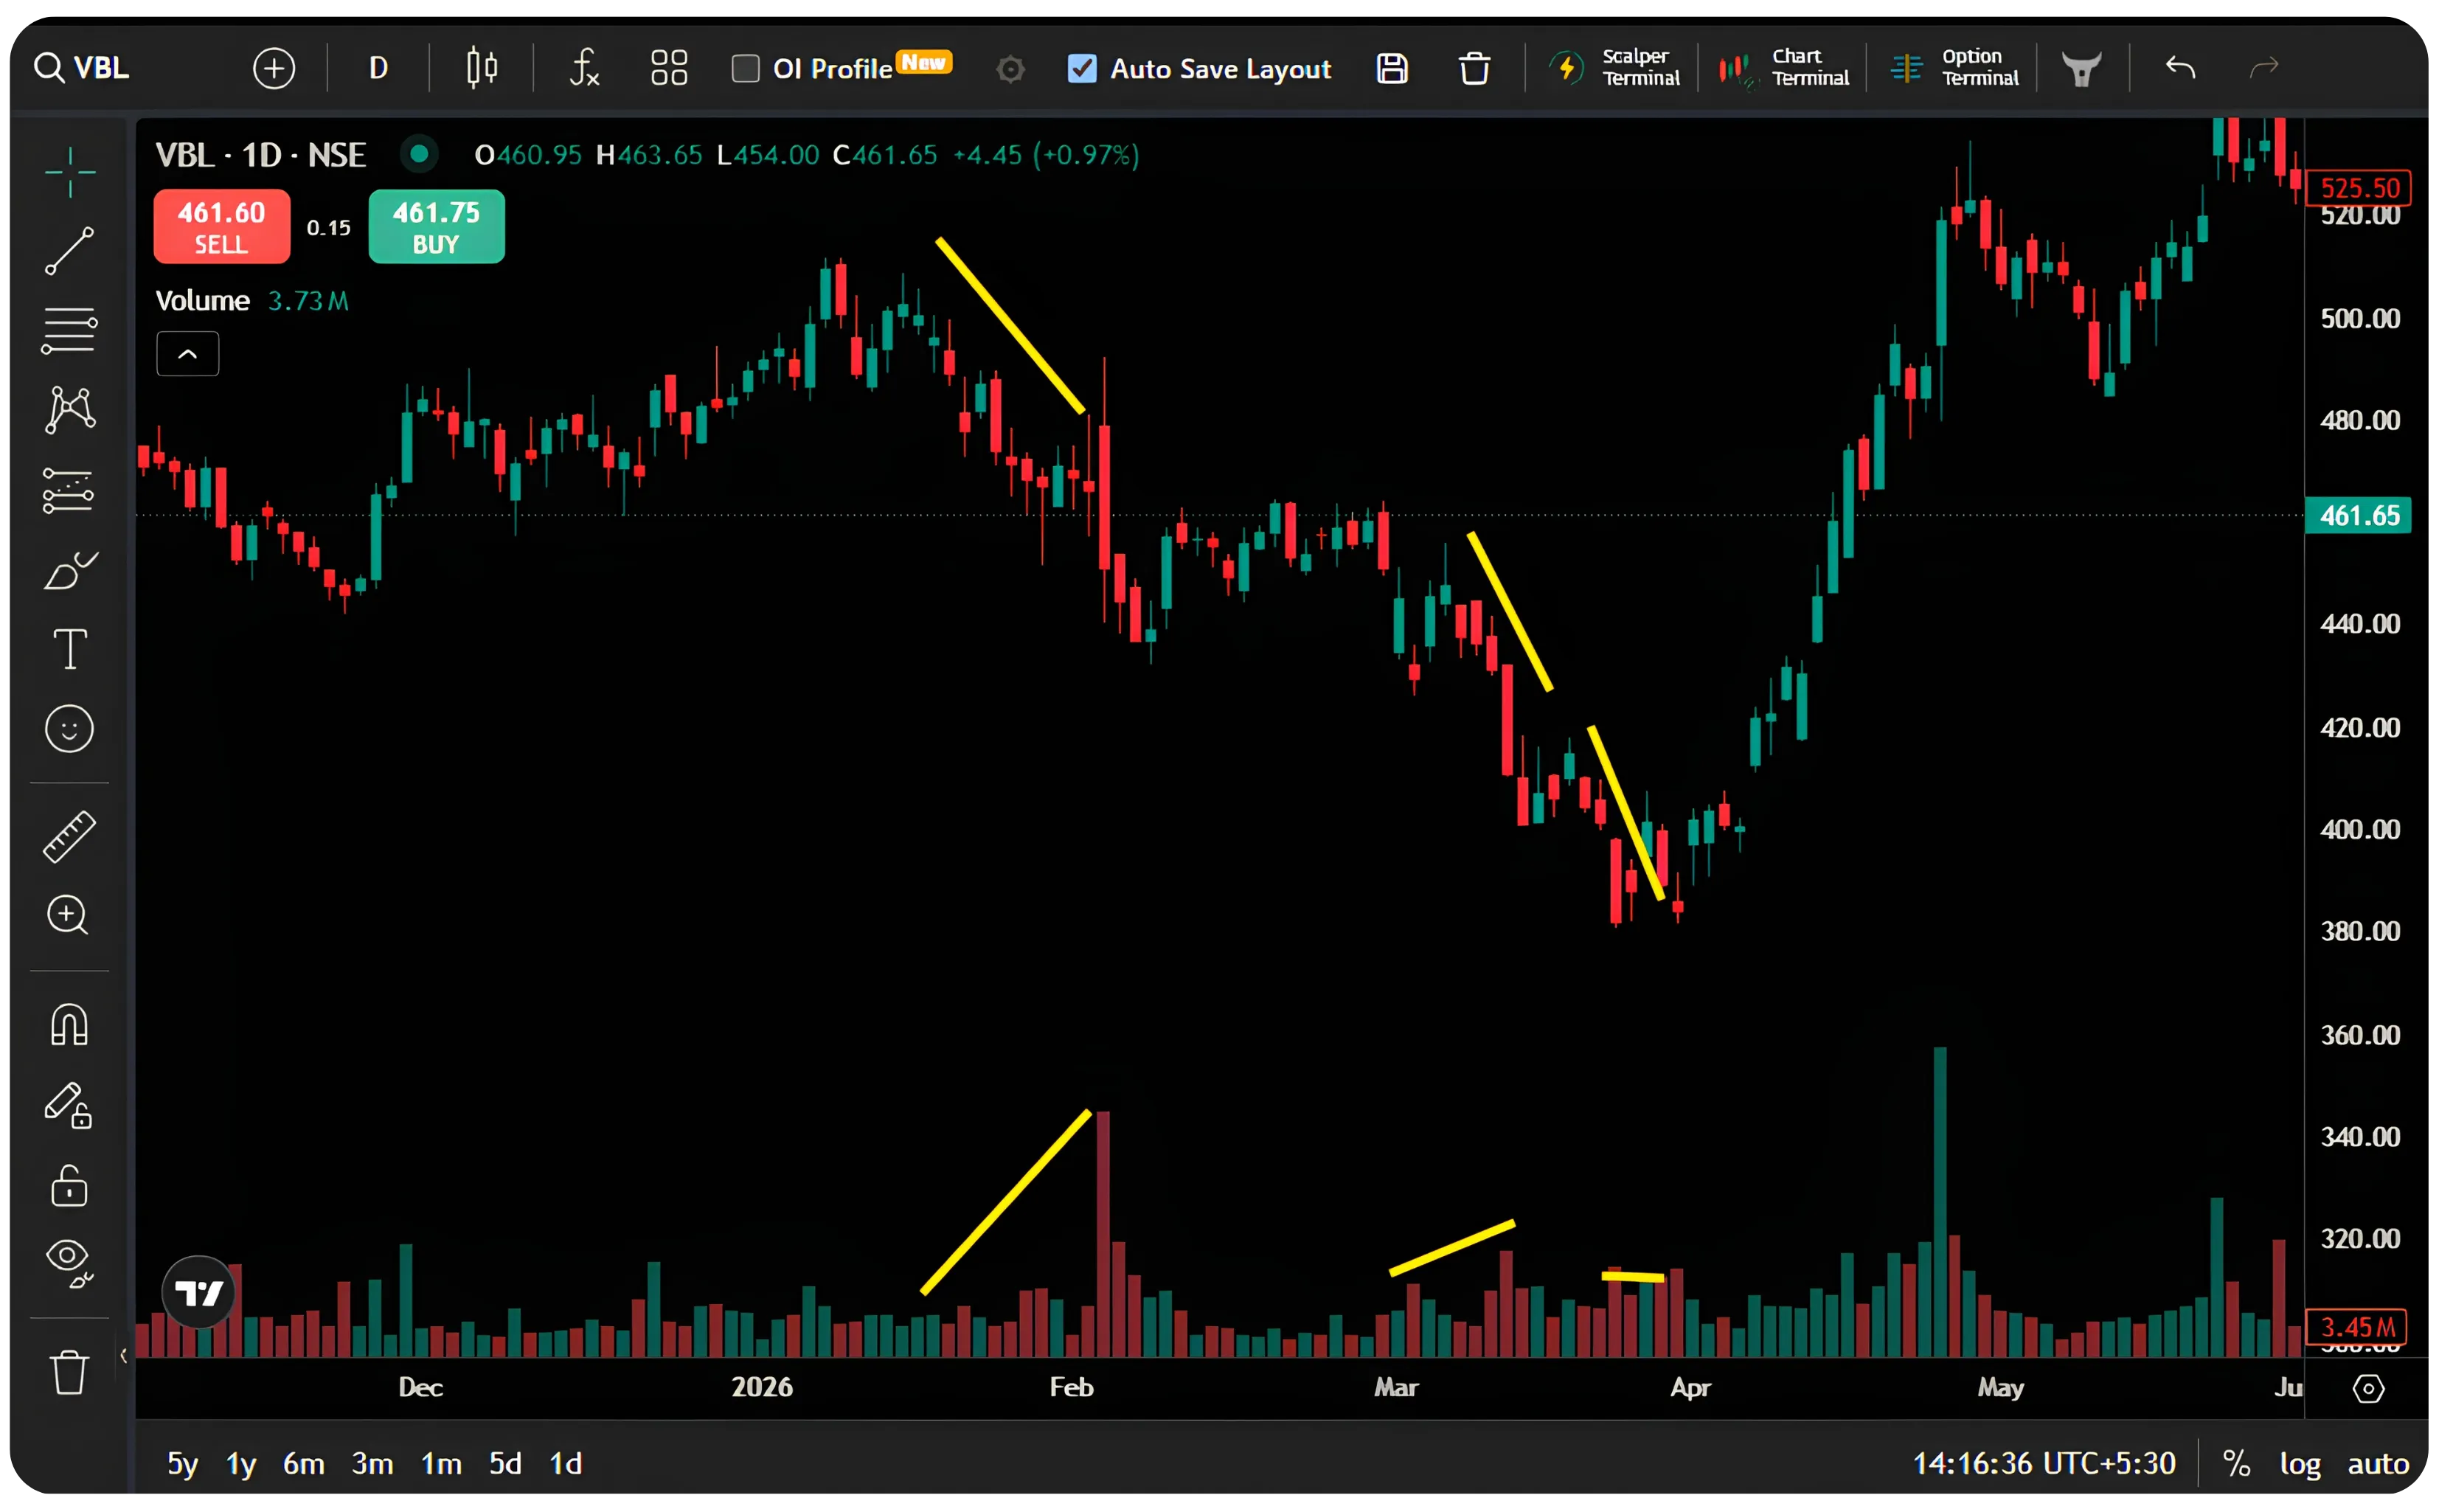Click the Volume indicator label
The image size is (2453, 1512).
tap(203, 301)
